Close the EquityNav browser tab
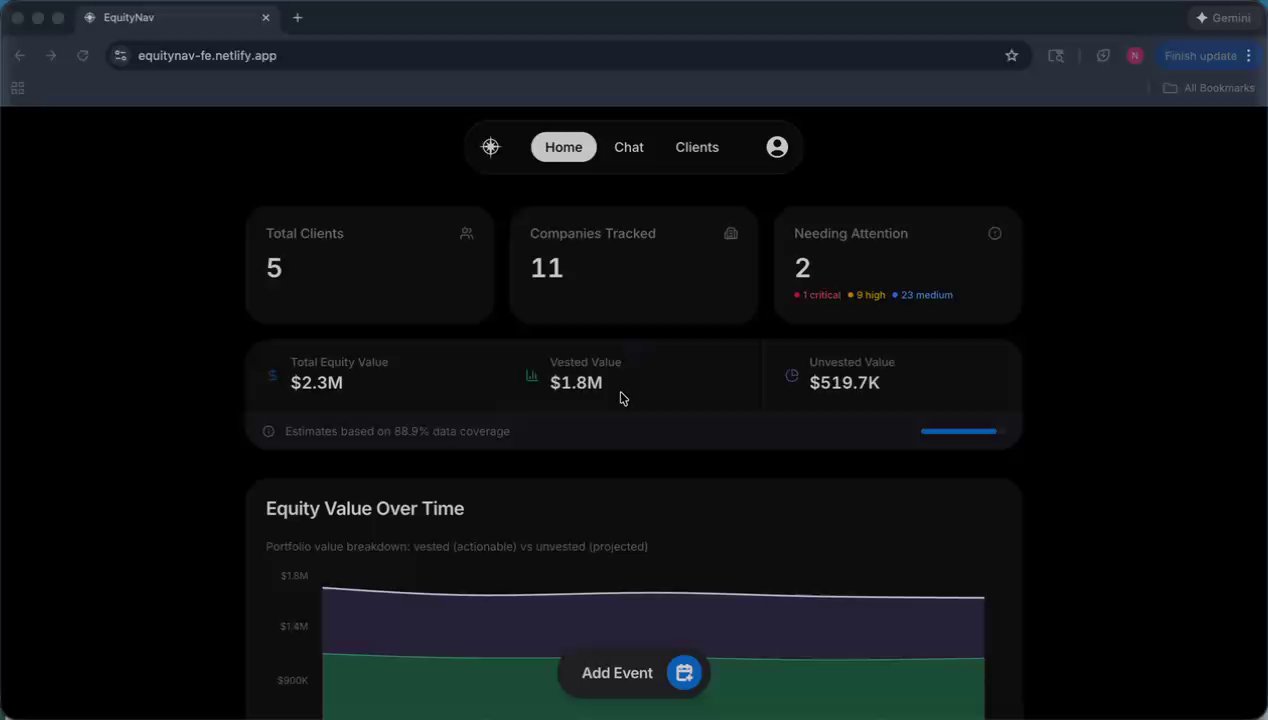 coord(266,18)
